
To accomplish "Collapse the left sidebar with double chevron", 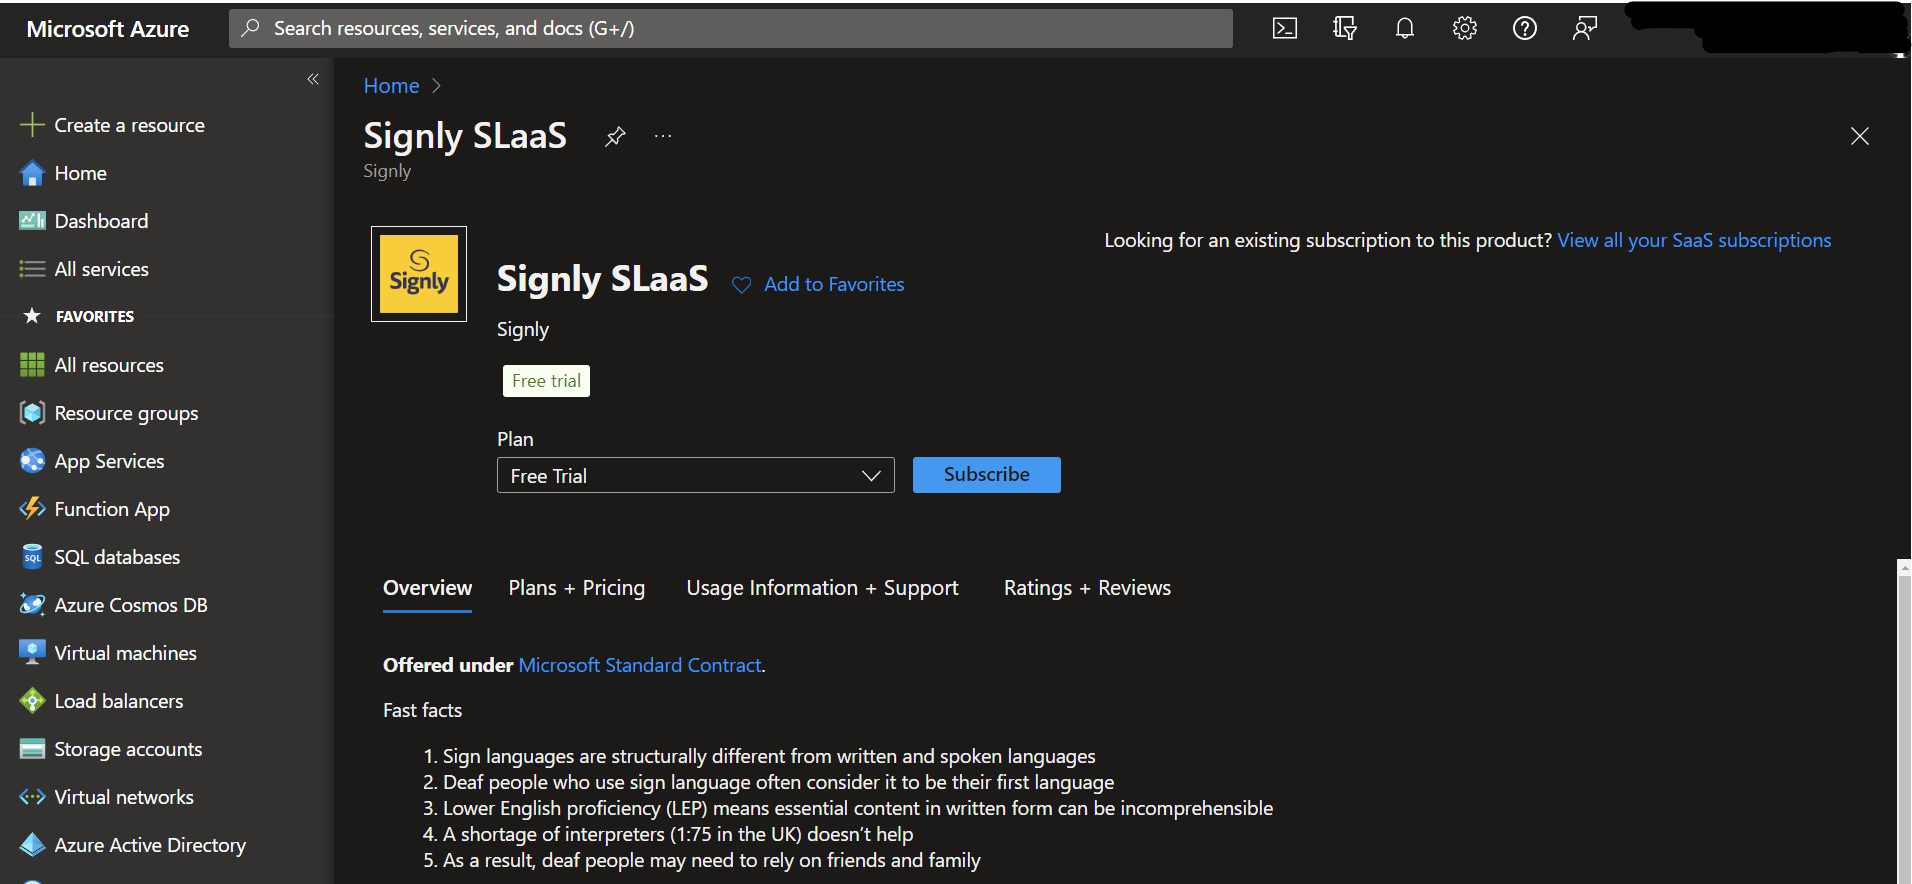I will coord(313,79).
